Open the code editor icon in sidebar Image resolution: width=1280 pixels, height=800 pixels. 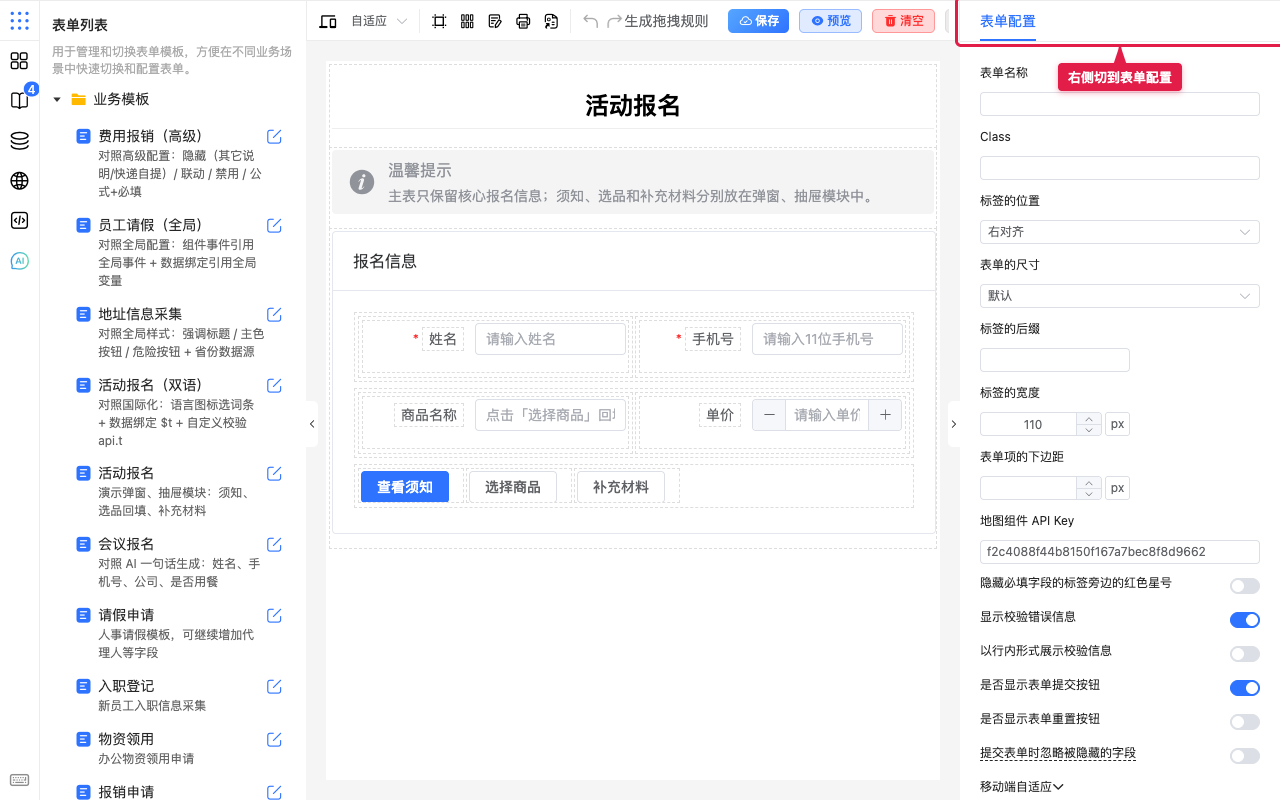pyautogui.click(x=19, y=221)
